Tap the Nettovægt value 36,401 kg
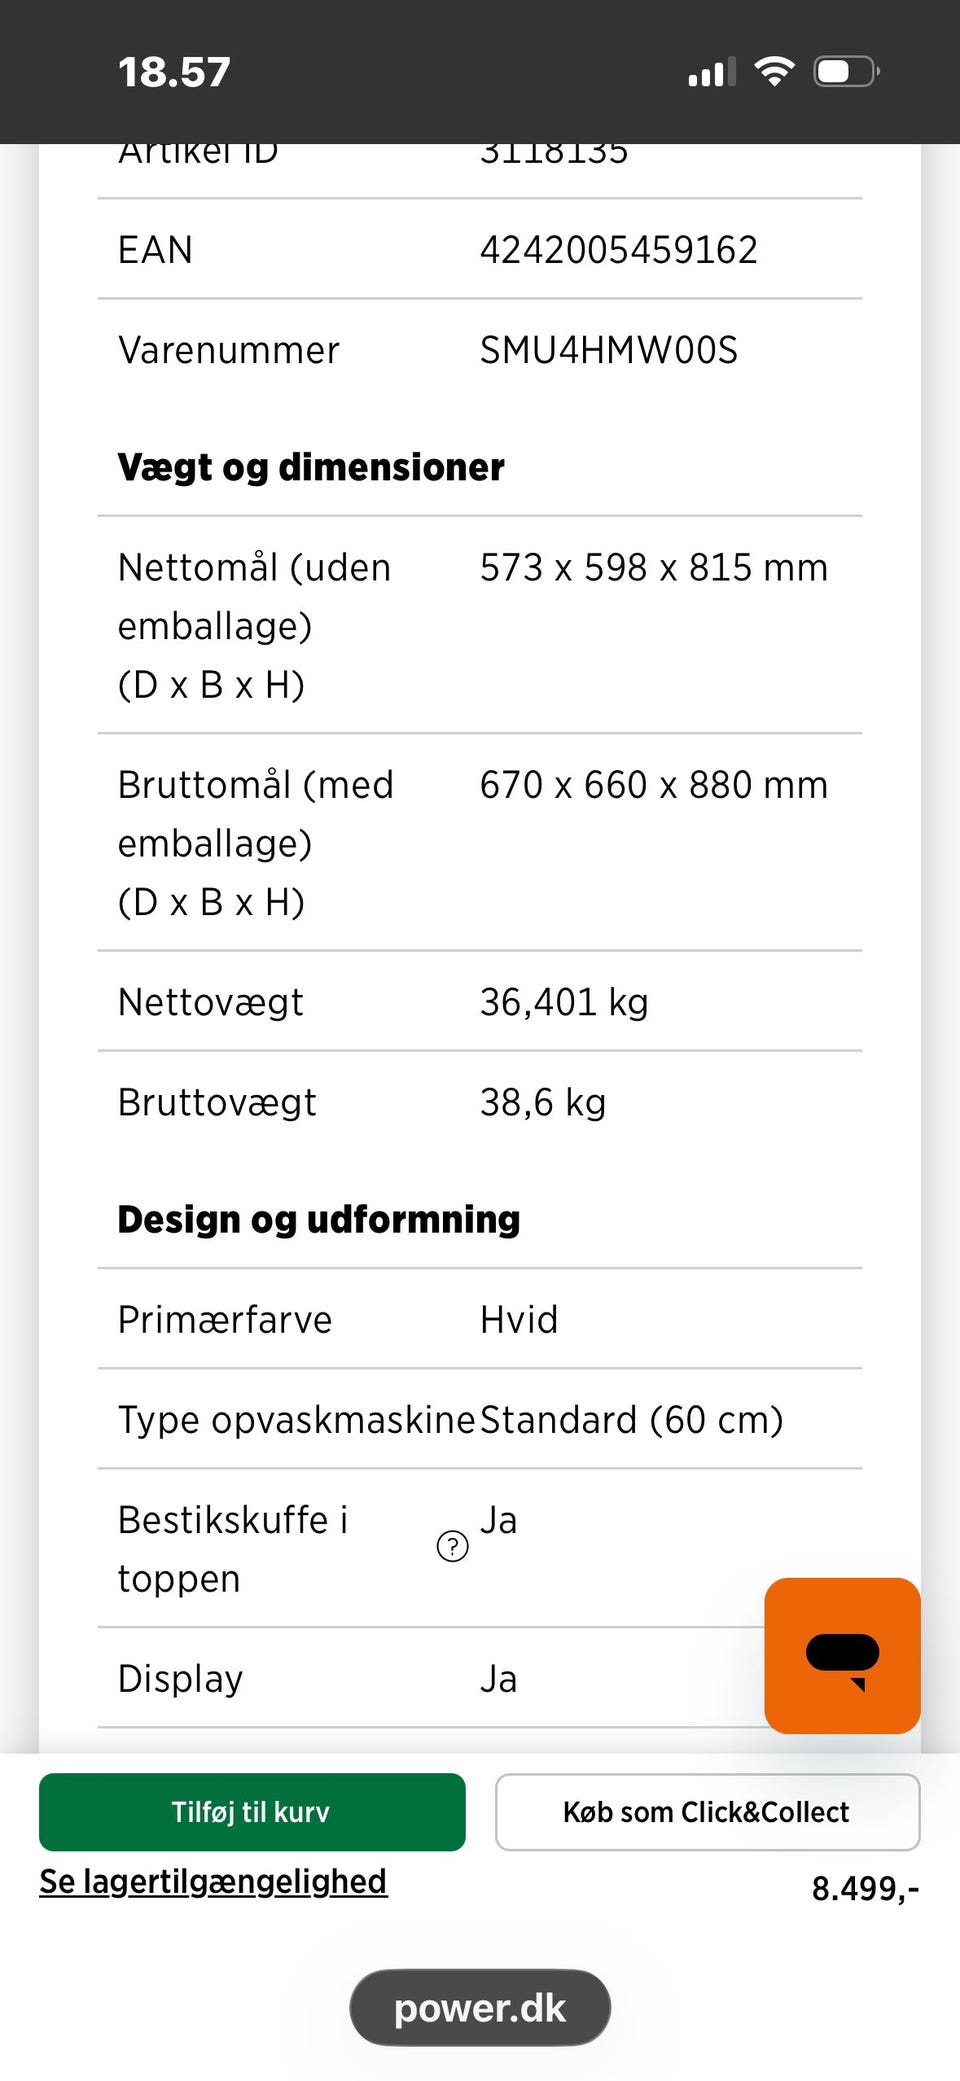Screen dimensions: 960x2081 (564, 1002)
